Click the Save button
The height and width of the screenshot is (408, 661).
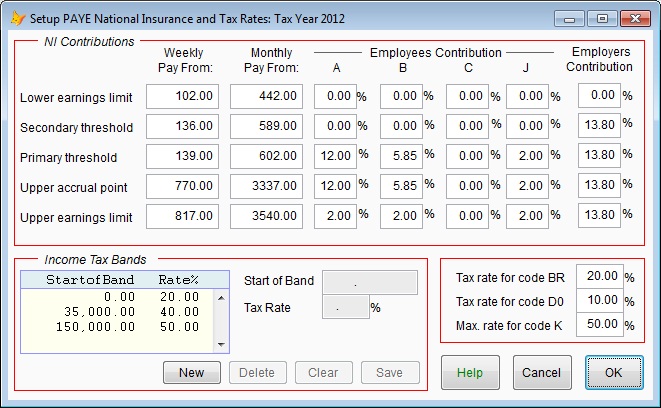point(390,373)
